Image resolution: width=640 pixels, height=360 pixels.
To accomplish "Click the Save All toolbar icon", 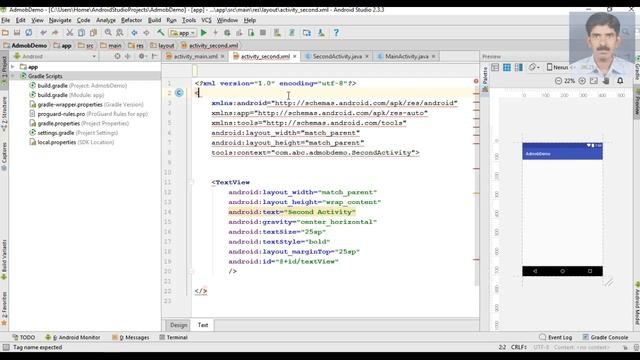I will (x=17, y=33).
